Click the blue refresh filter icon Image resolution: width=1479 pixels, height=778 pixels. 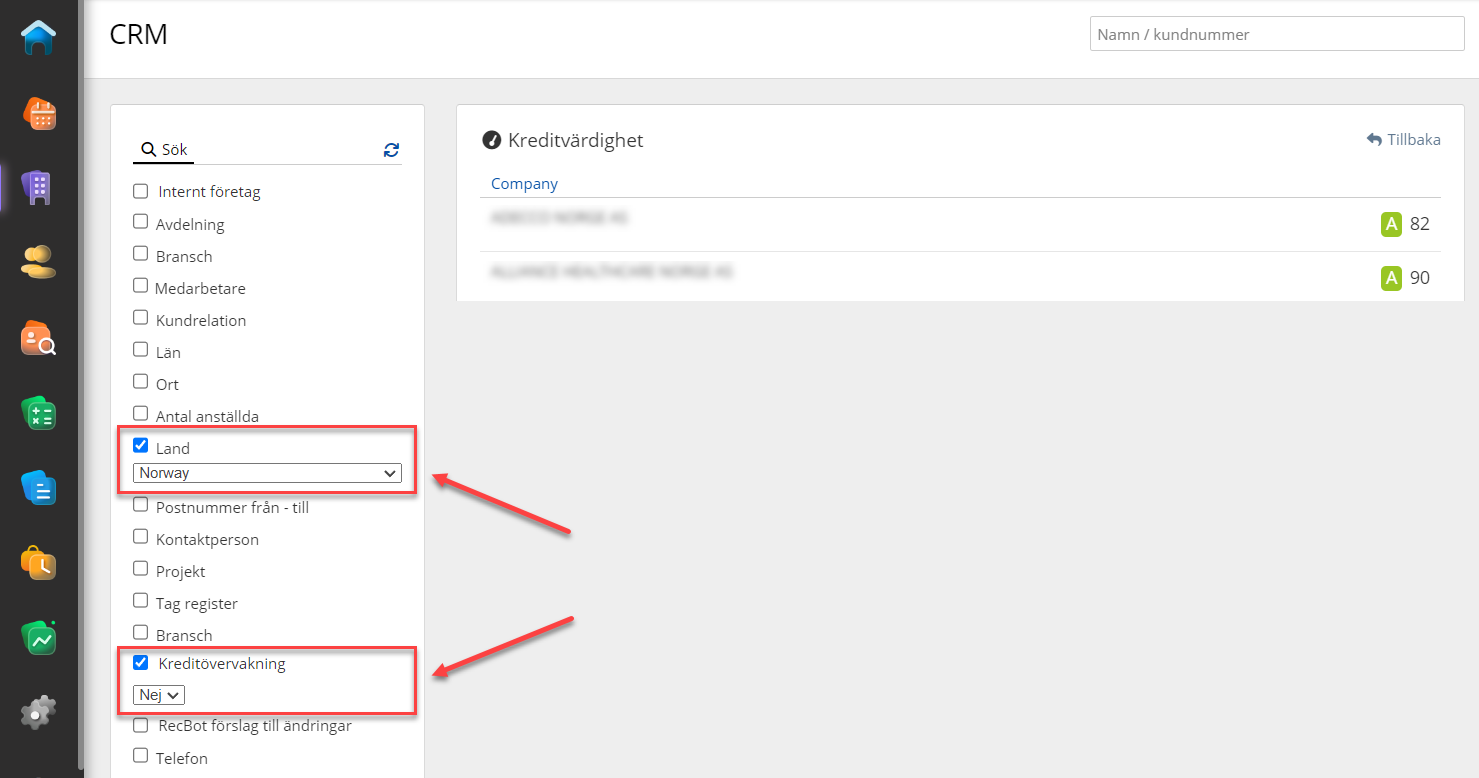(391, 150)
